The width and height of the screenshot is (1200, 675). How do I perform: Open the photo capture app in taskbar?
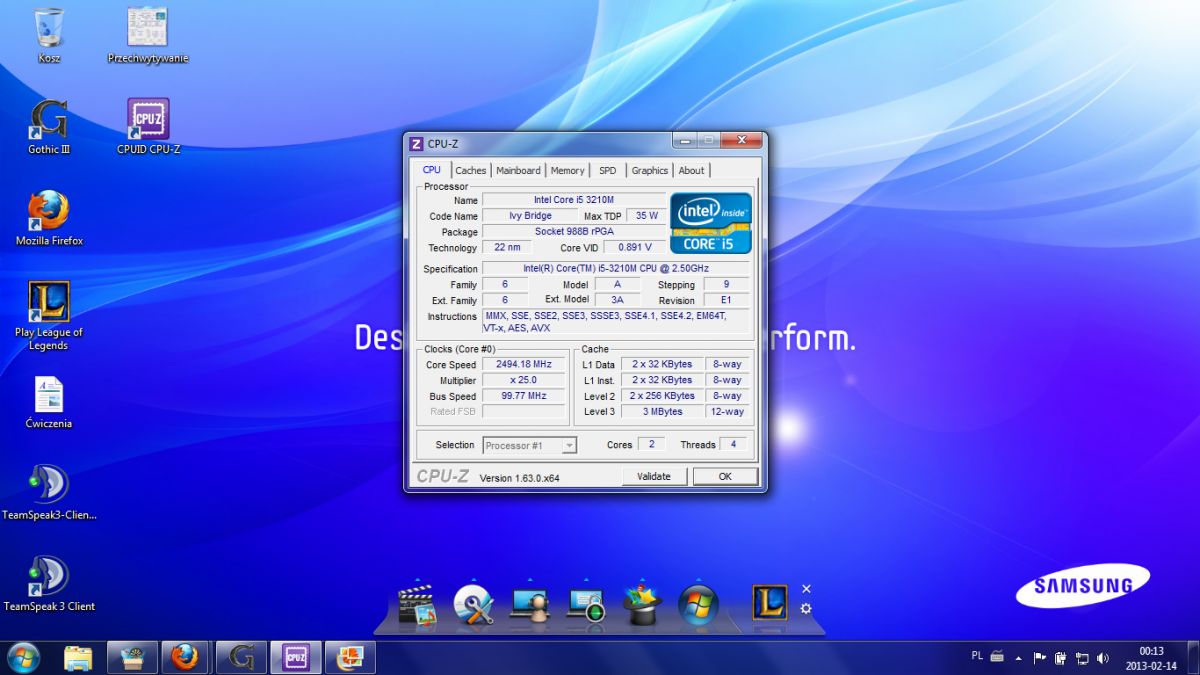click(351, 657)
